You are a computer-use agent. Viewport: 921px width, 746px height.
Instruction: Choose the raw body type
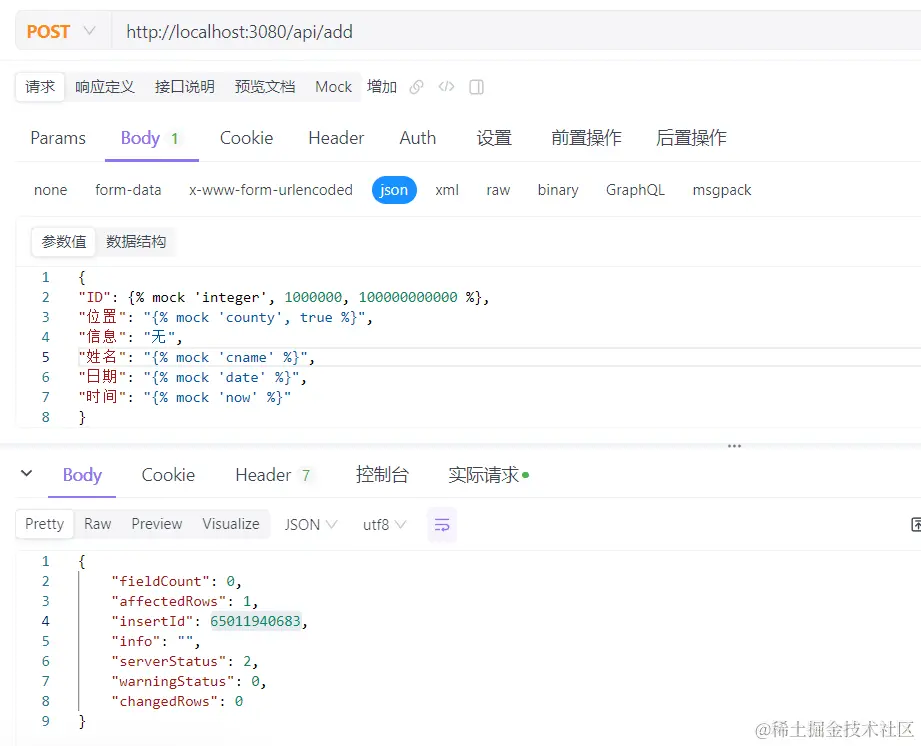[x=498, y=190]
